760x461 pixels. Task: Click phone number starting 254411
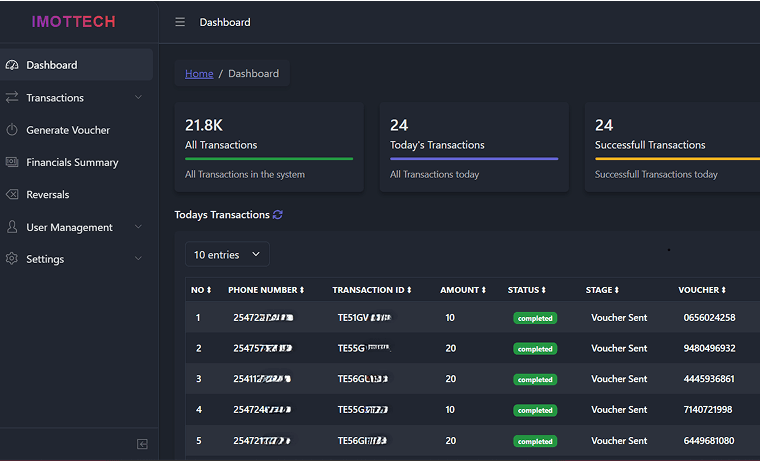262,379
